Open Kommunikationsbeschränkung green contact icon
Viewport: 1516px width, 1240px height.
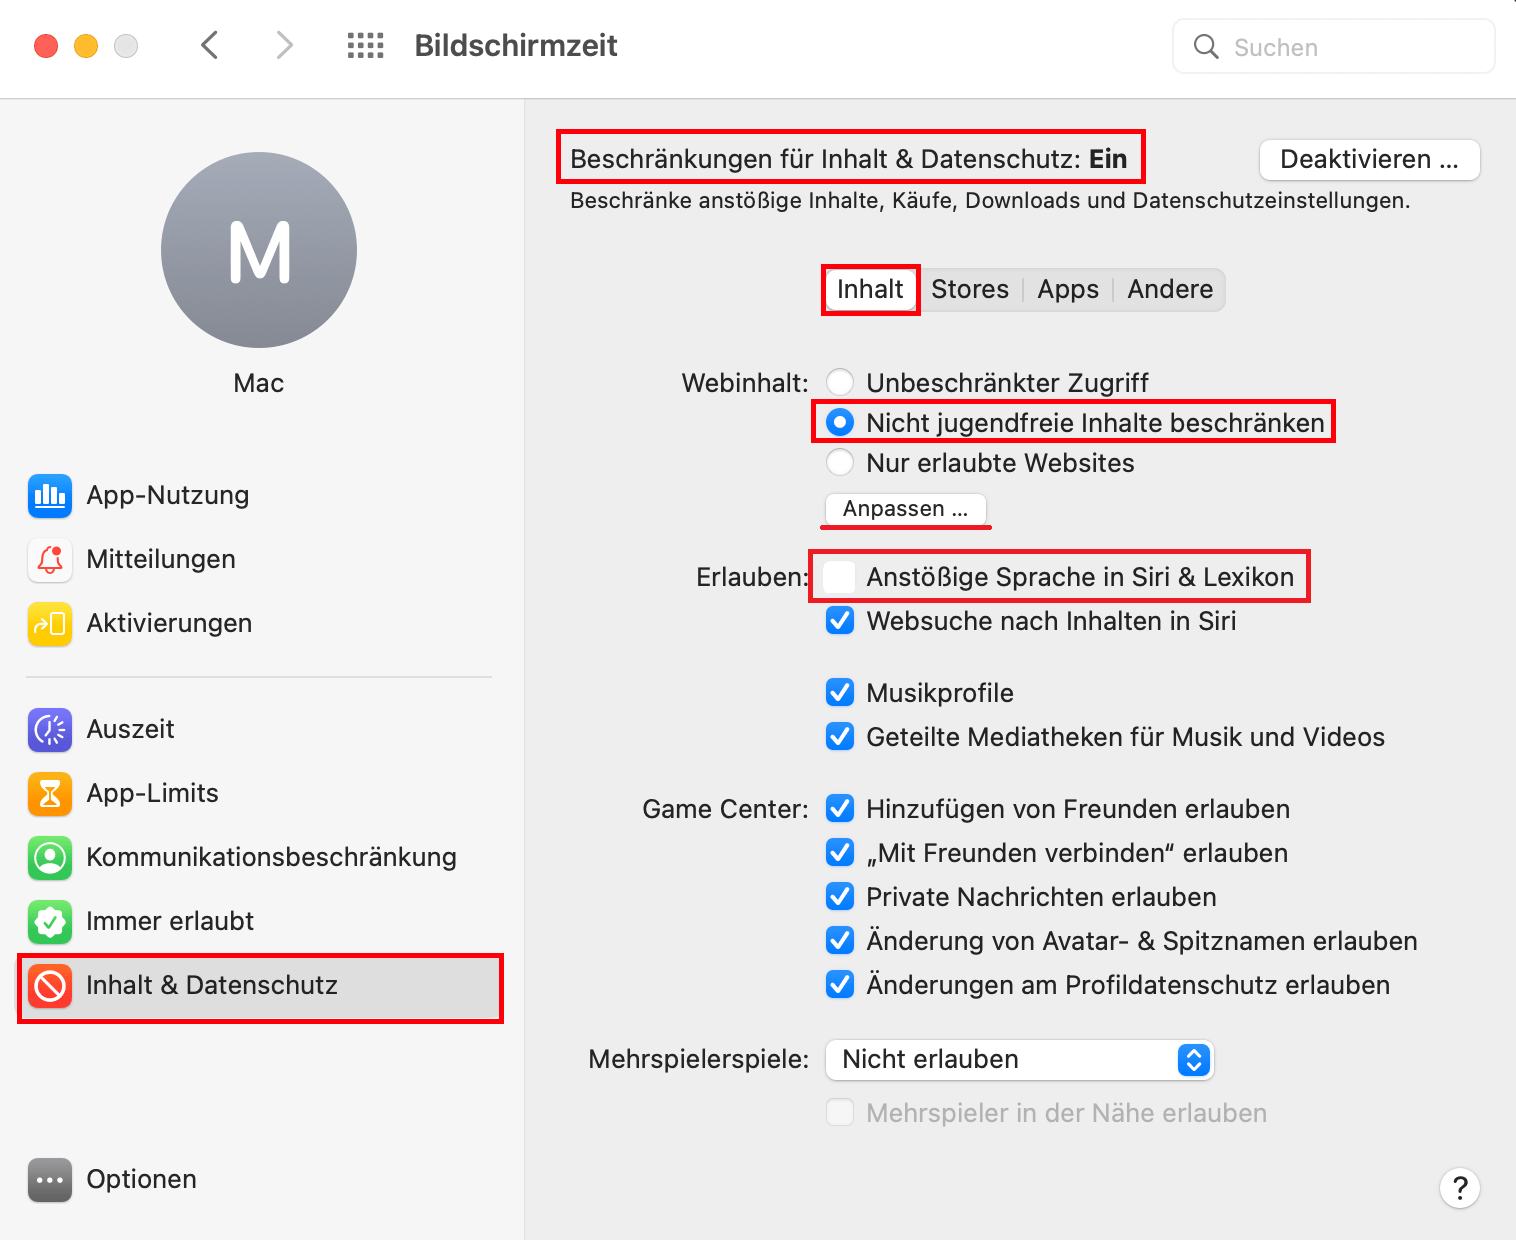coord(50,858)
